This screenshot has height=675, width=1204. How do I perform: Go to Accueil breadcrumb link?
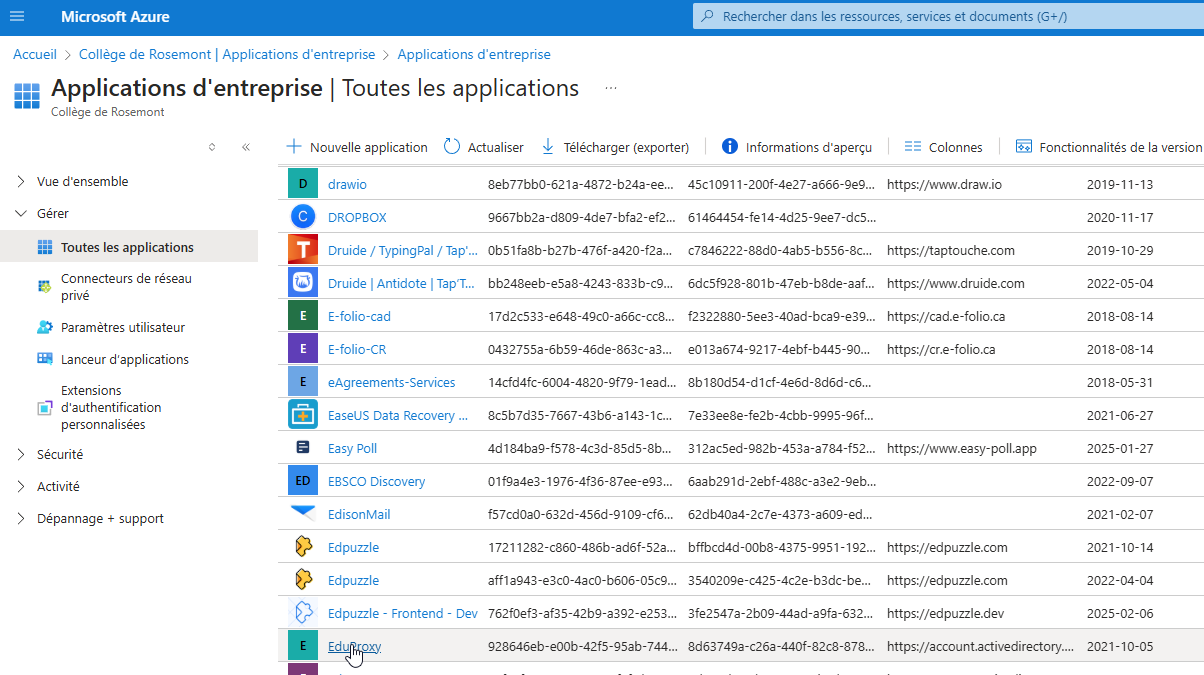35,55
